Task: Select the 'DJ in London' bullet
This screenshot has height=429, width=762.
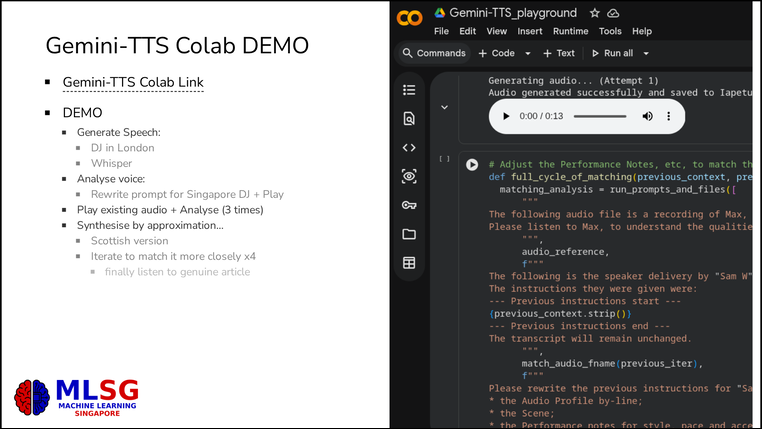Action: pyautogui.click(x=122, y=148)
